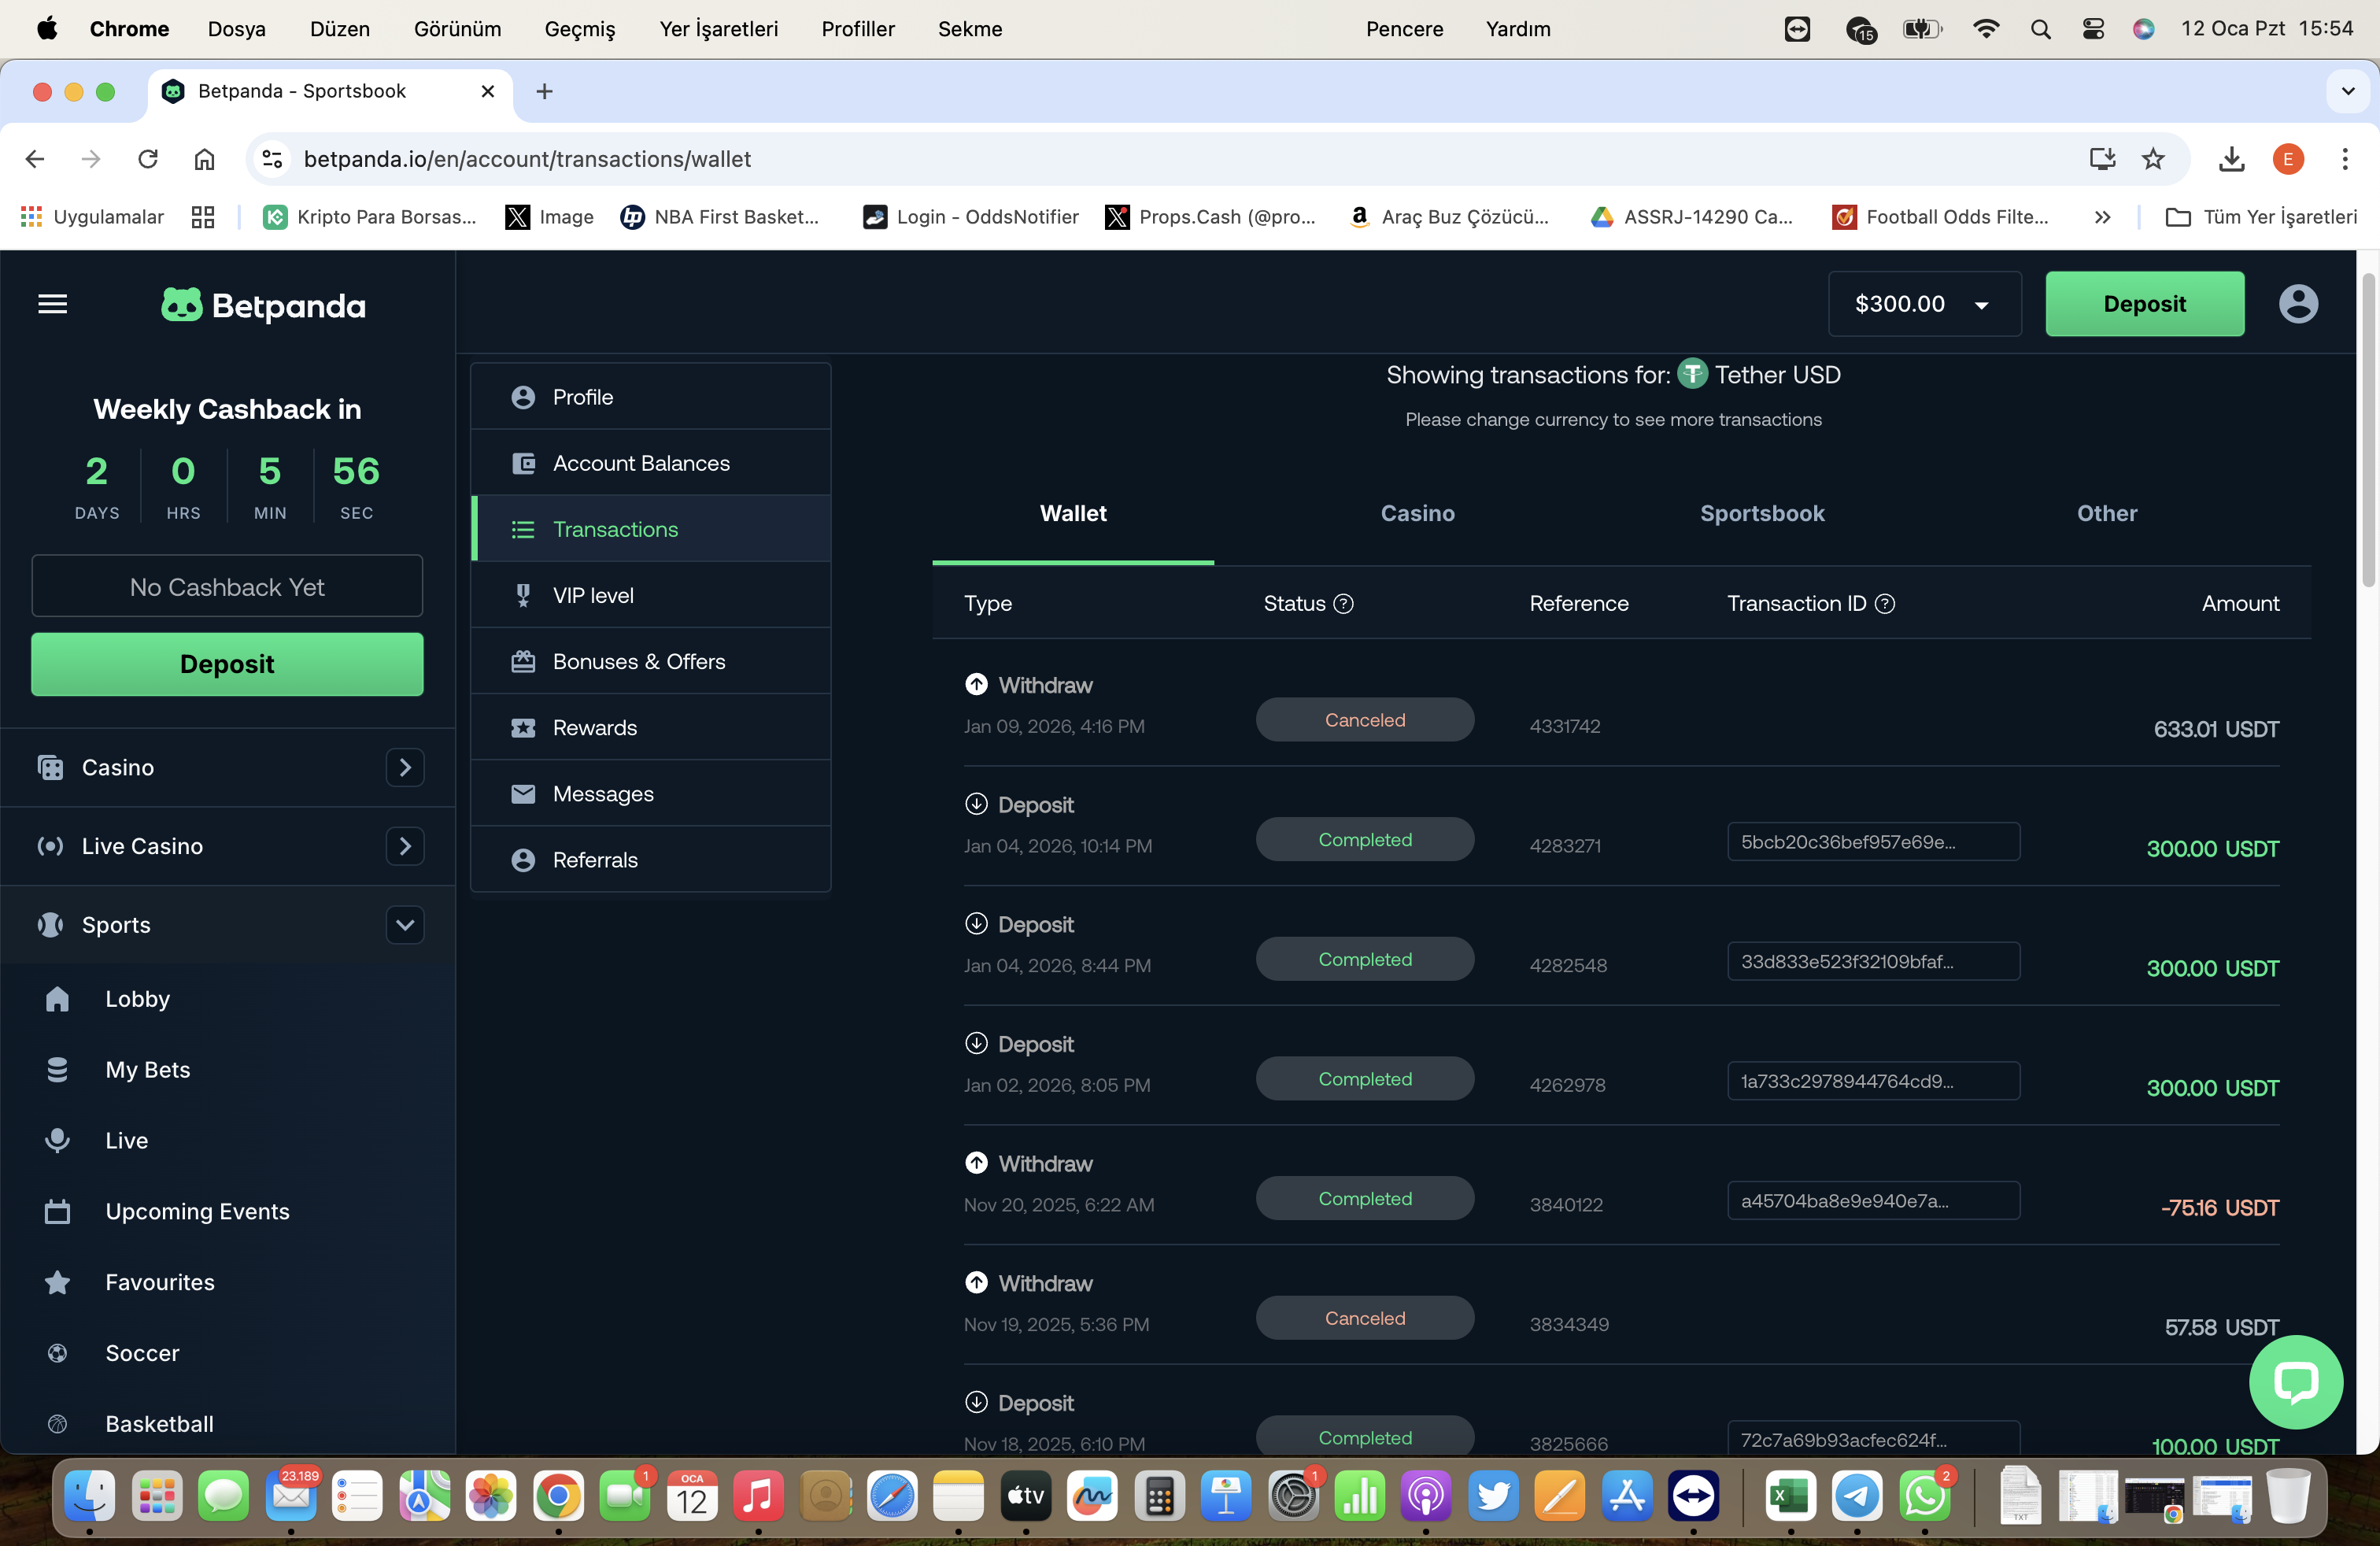Switch to the Wallet transactions tab
This screenshot has width=2380, height=1546.
tap(1073, 514)
